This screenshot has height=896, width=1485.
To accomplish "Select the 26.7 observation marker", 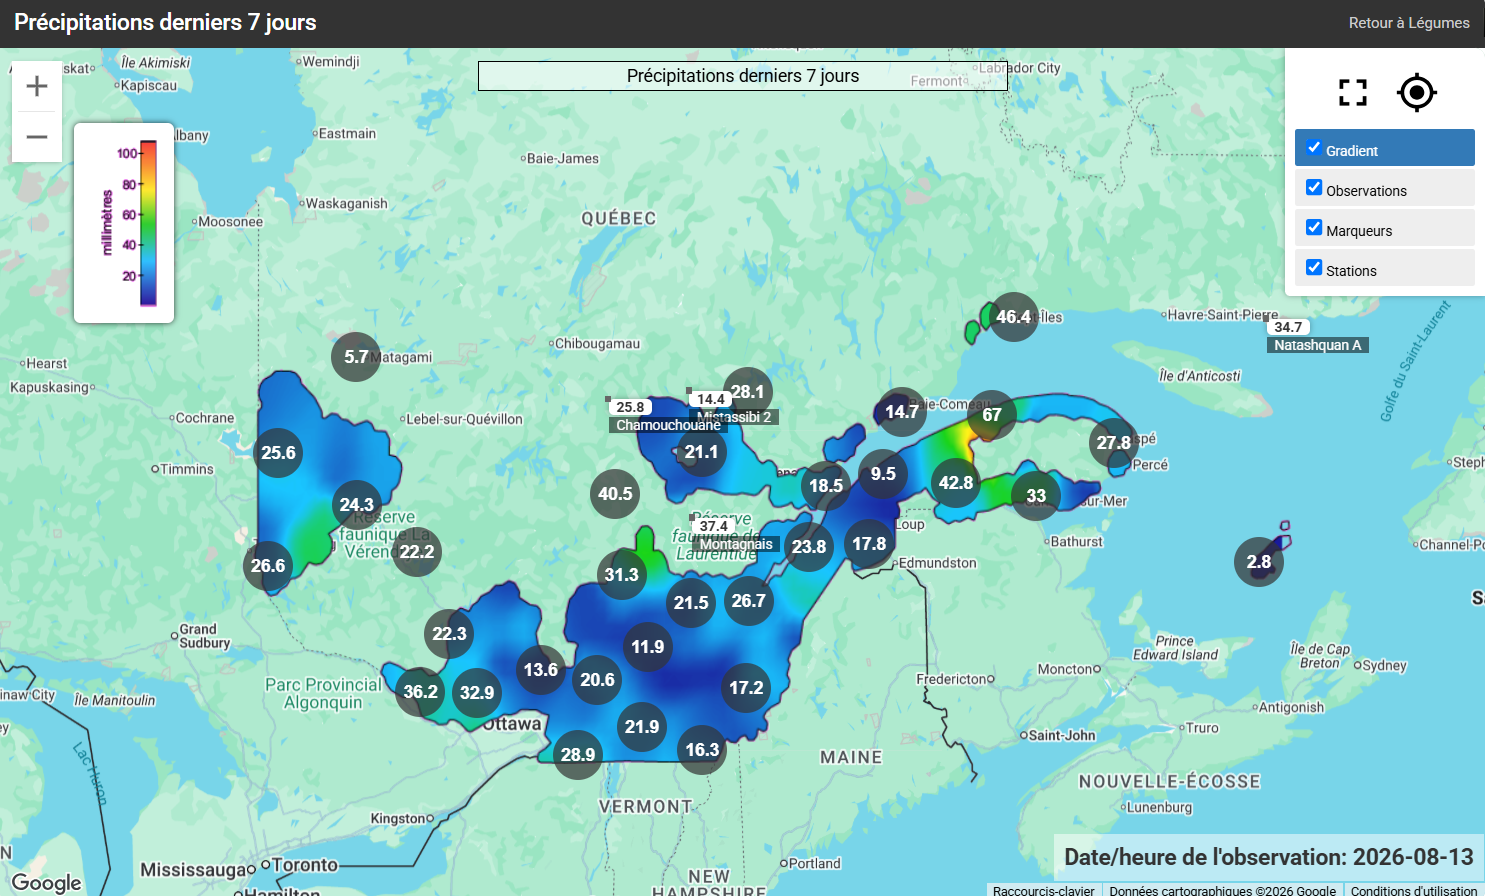I will [x=749, y=601].
